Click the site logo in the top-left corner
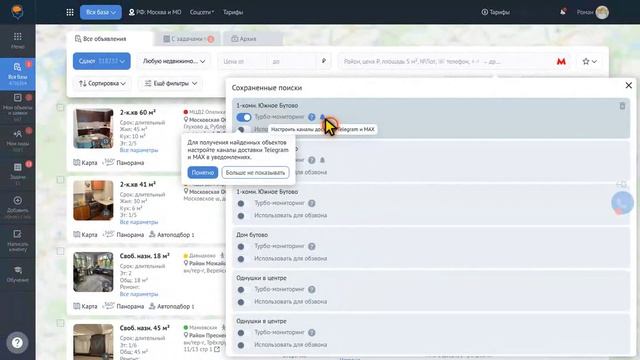This screenshot has width=640, height=360. point(17,11)
